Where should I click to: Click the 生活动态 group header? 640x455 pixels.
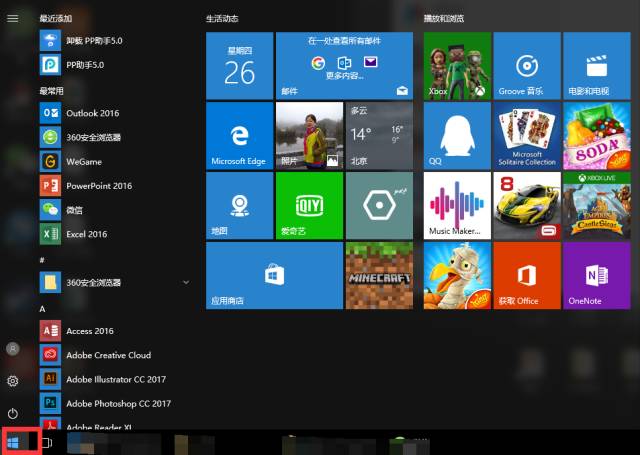pyautogui.click(x=222, y=18)
